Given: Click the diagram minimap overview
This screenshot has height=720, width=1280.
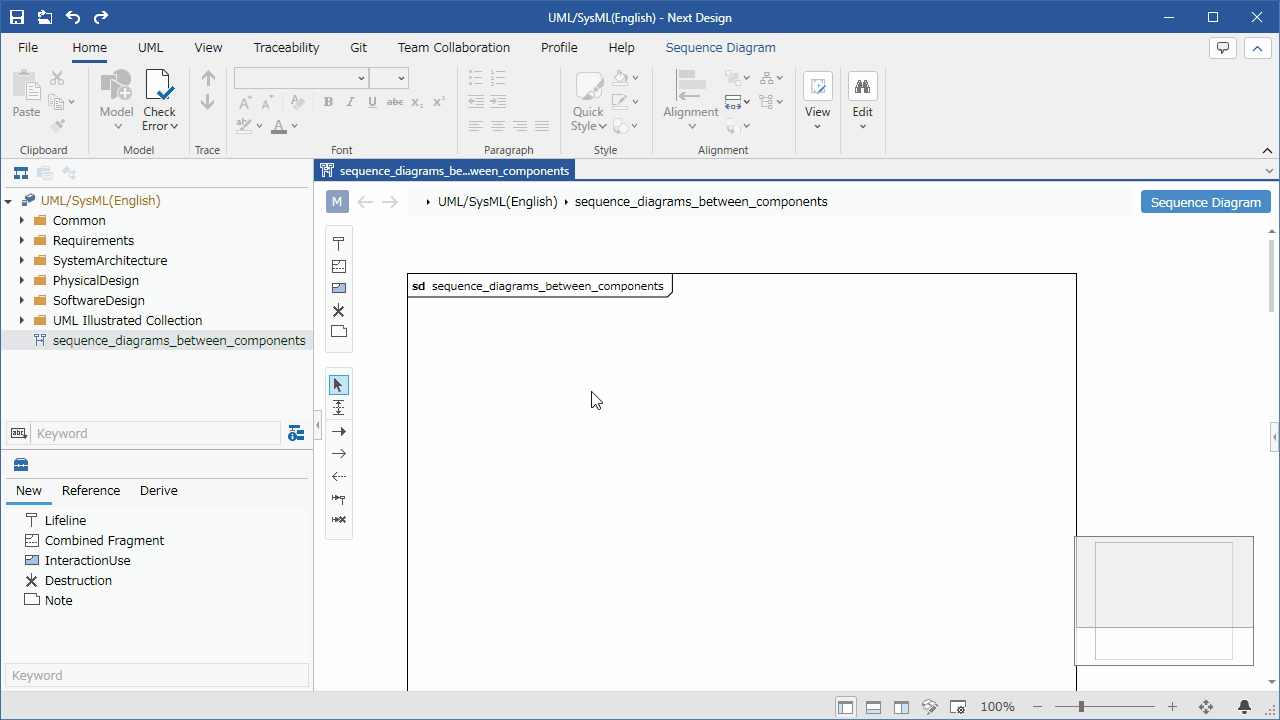Looking at the screenshot, I should click(x=1164, y=600).
